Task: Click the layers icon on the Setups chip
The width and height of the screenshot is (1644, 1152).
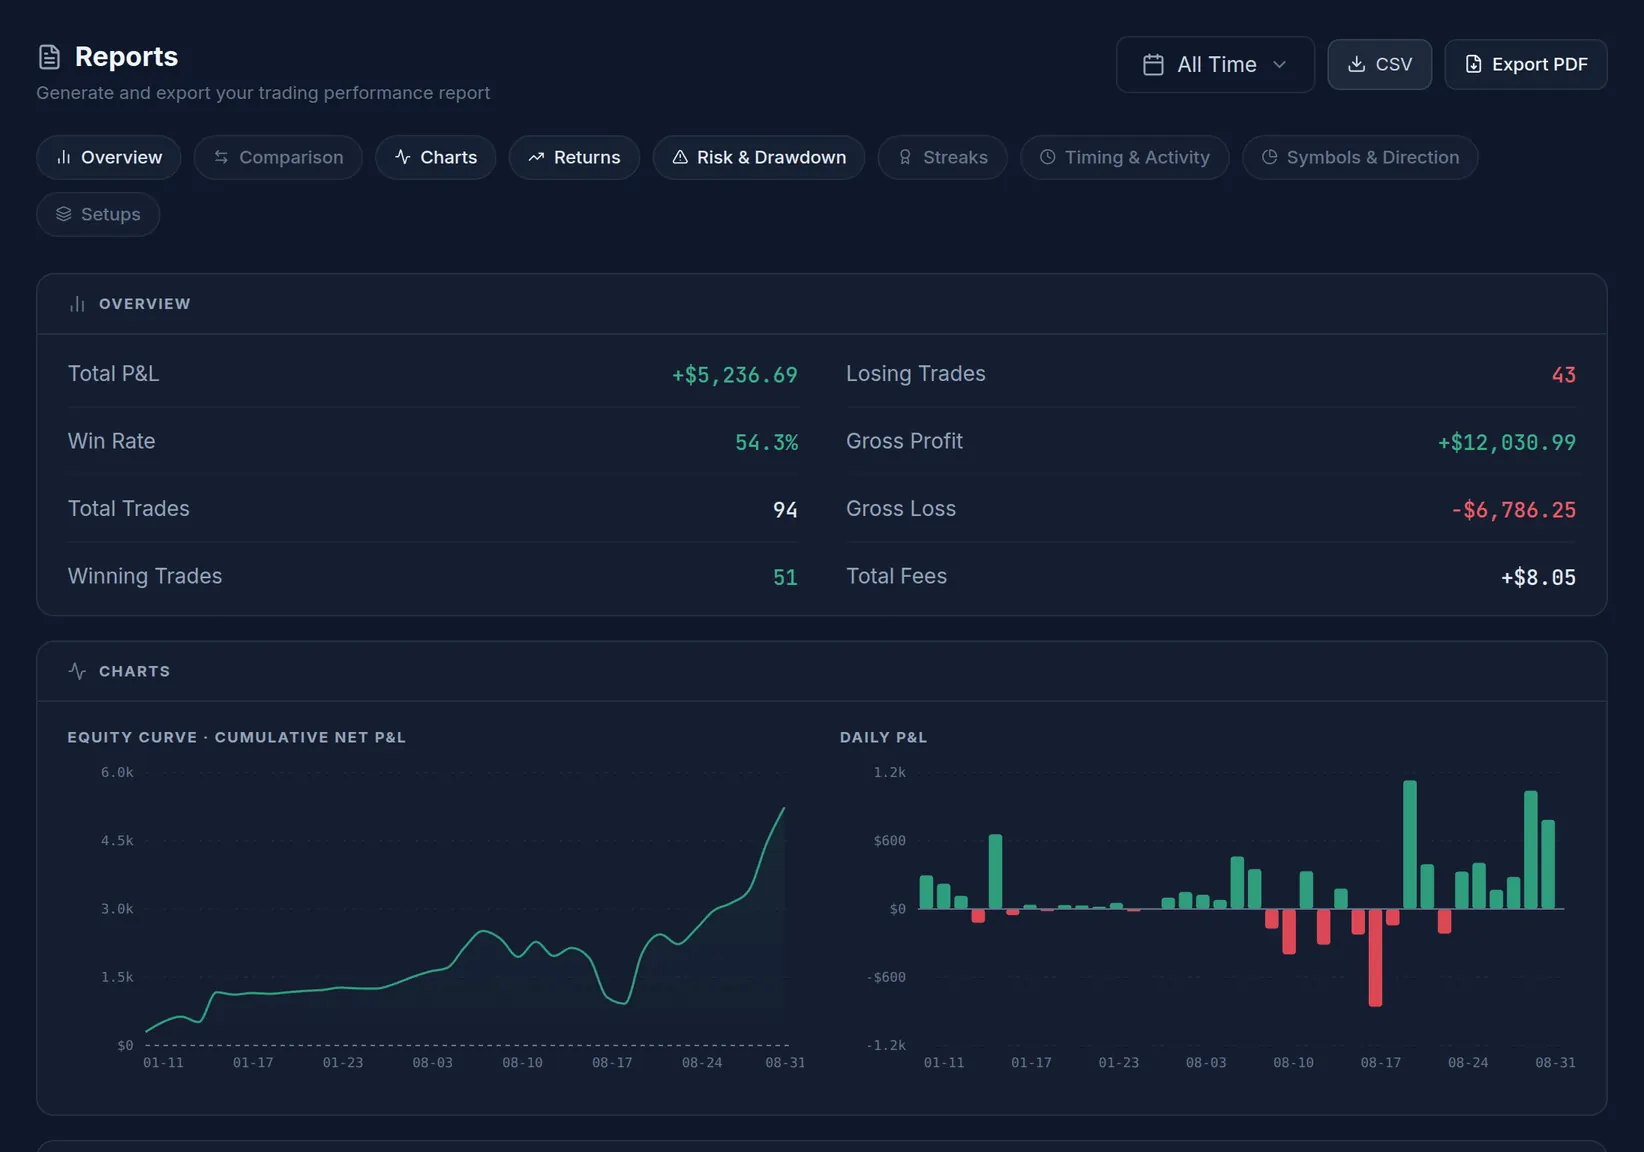Action: [63, 214]
